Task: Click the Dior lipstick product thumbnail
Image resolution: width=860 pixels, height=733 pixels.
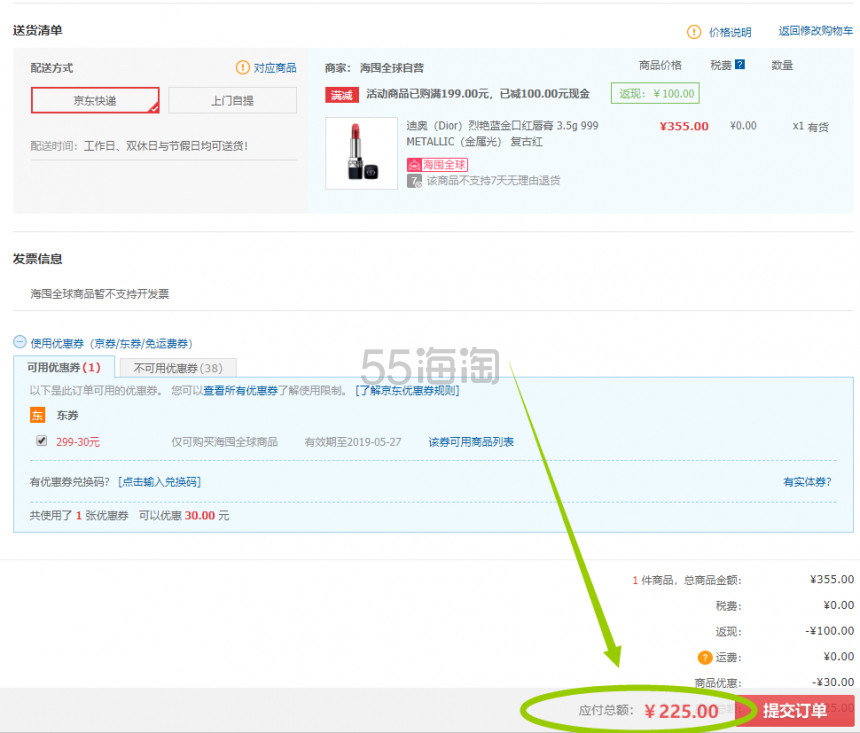Action: pyautogui.click(x=361, y=153)
